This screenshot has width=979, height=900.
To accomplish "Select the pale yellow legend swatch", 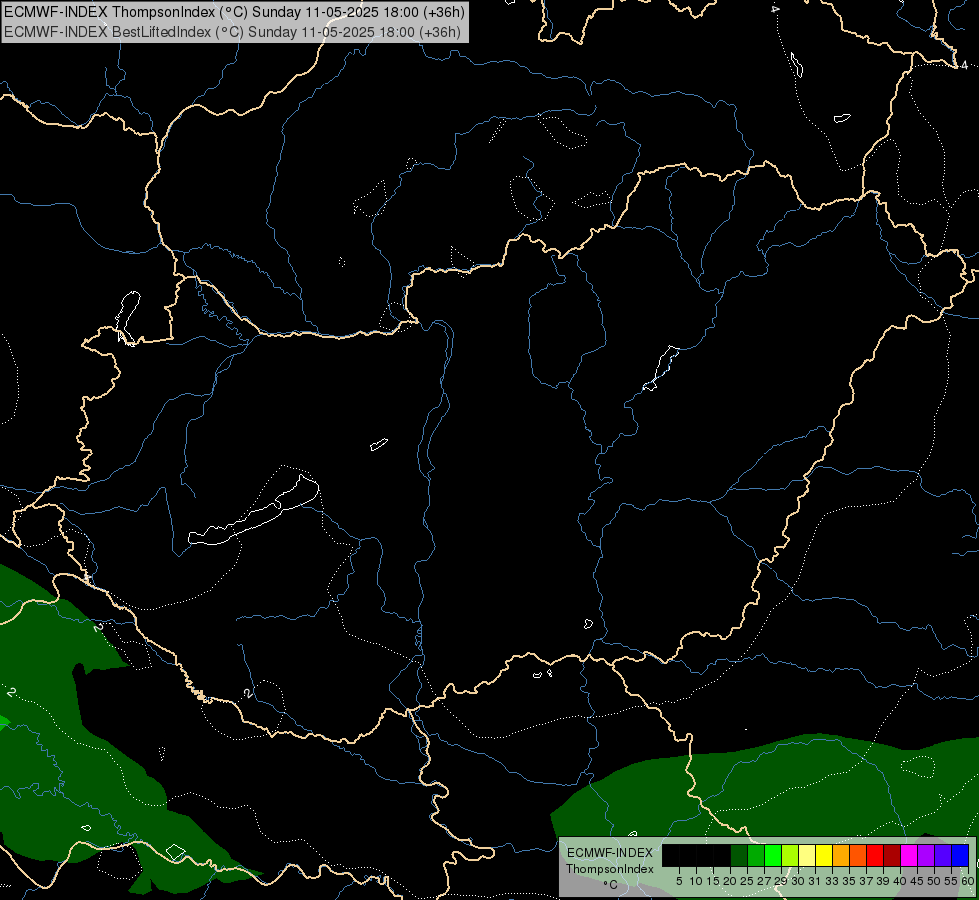I will tap(807, 855).
